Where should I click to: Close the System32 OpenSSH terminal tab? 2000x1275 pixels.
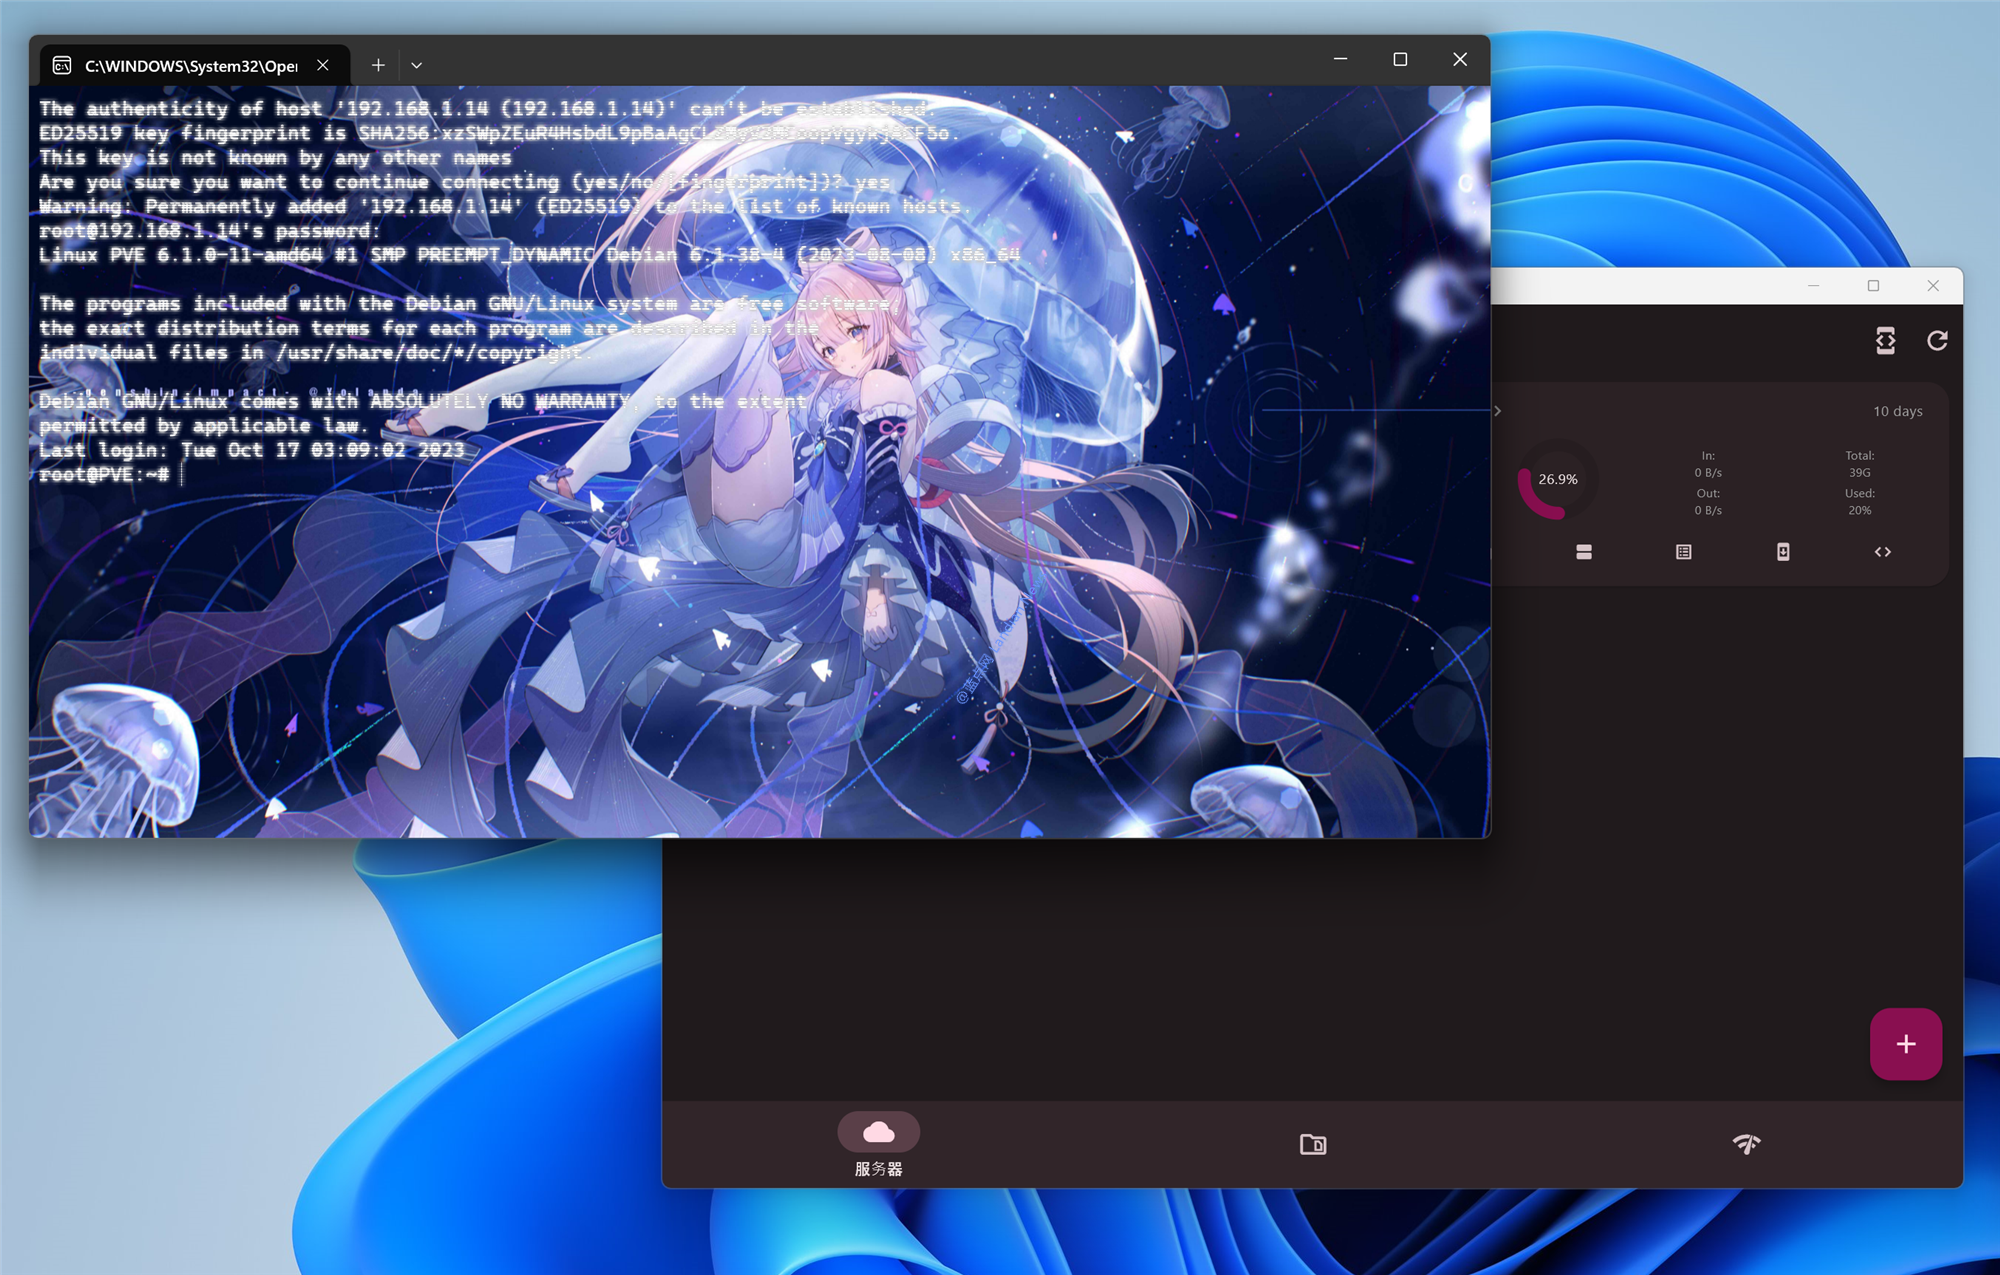point(323,66)
